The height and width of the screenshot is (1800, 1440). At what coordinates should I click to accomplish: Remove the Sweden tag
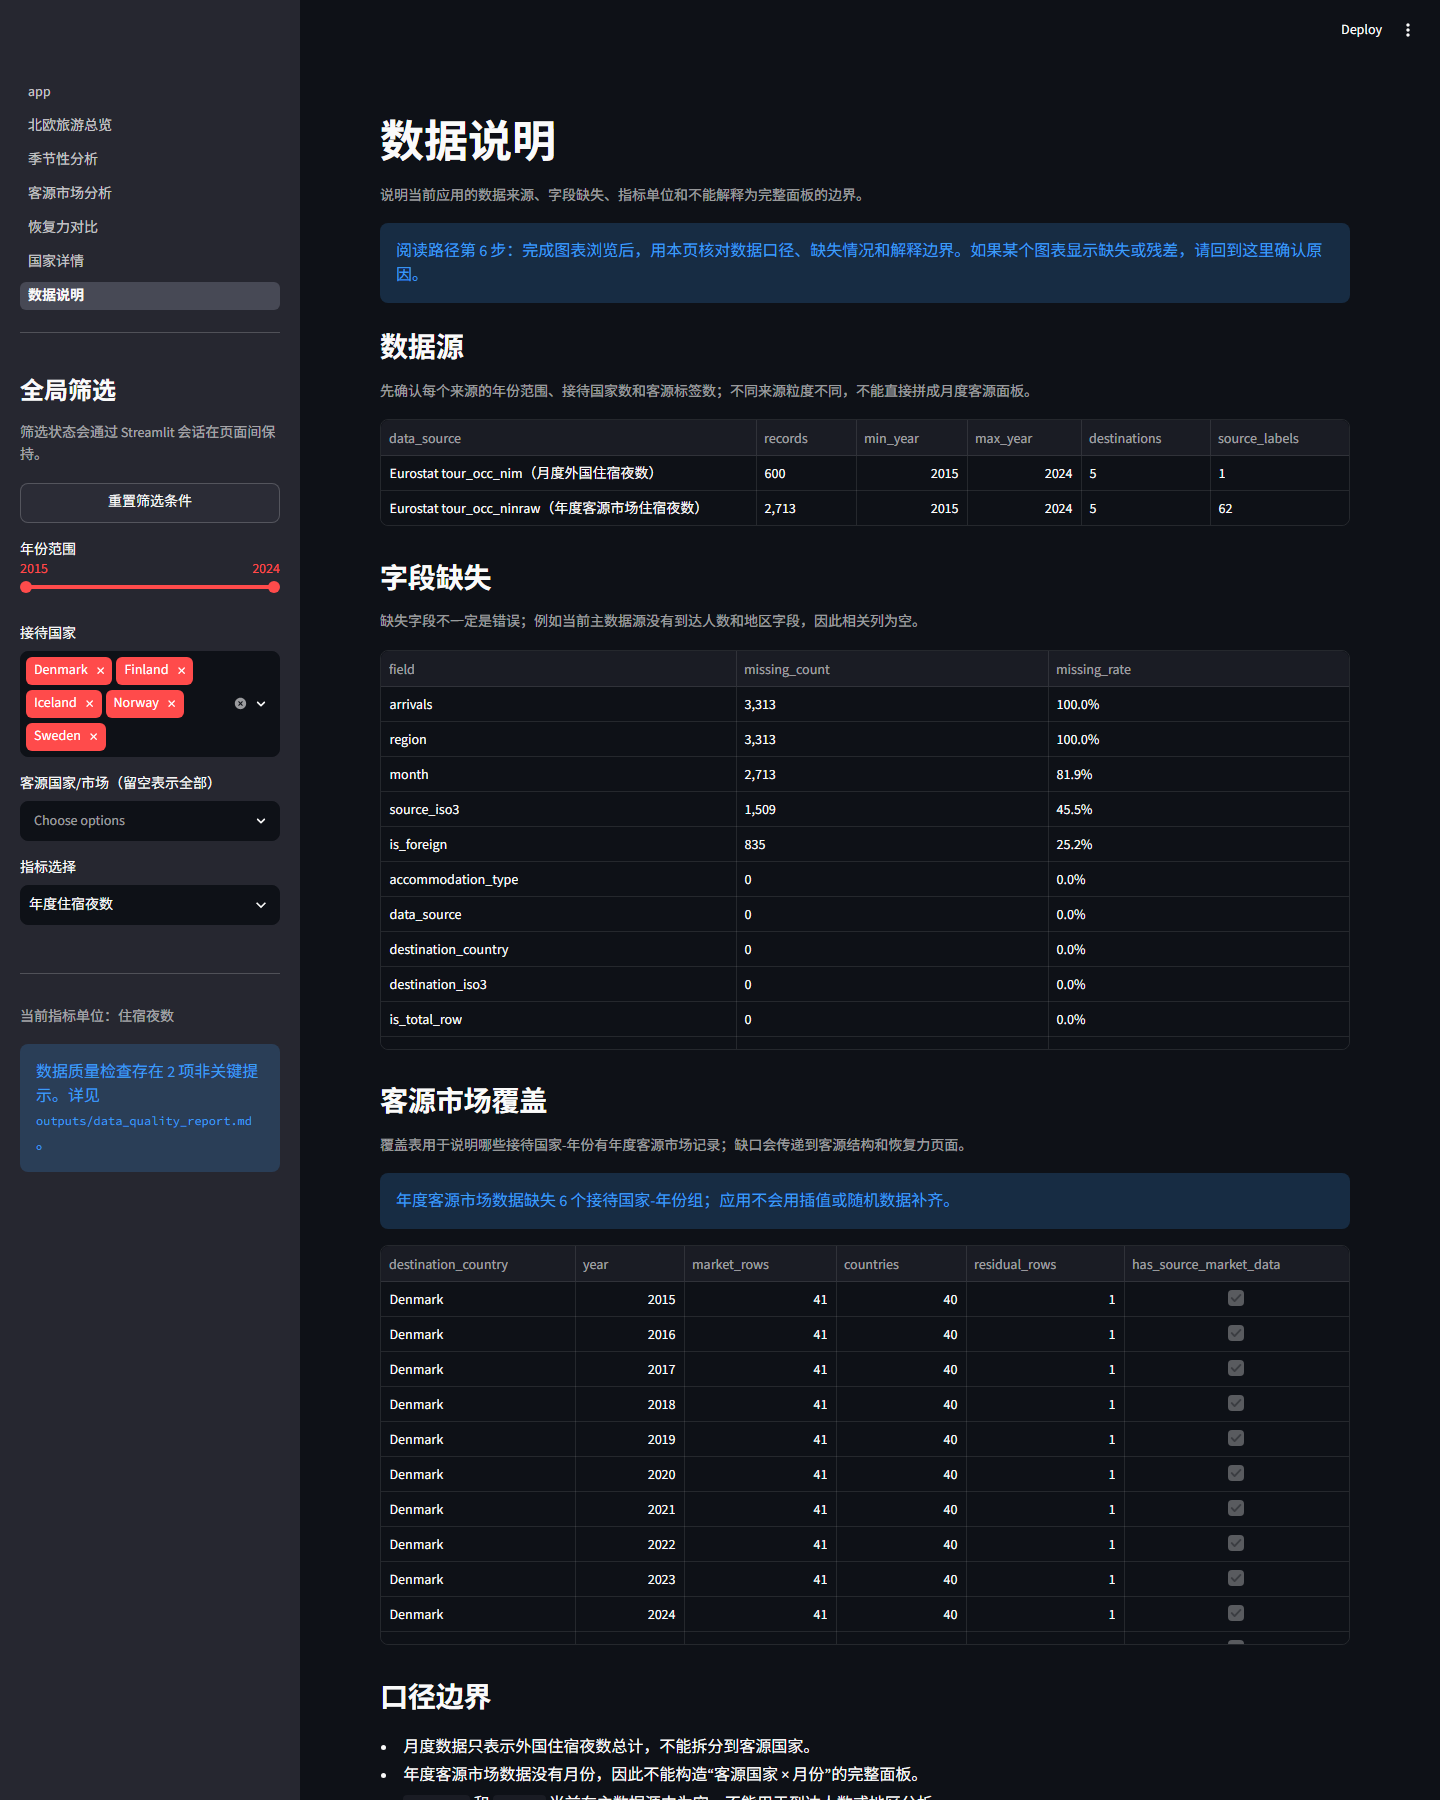pyautogui.click(x=93, y=737)
